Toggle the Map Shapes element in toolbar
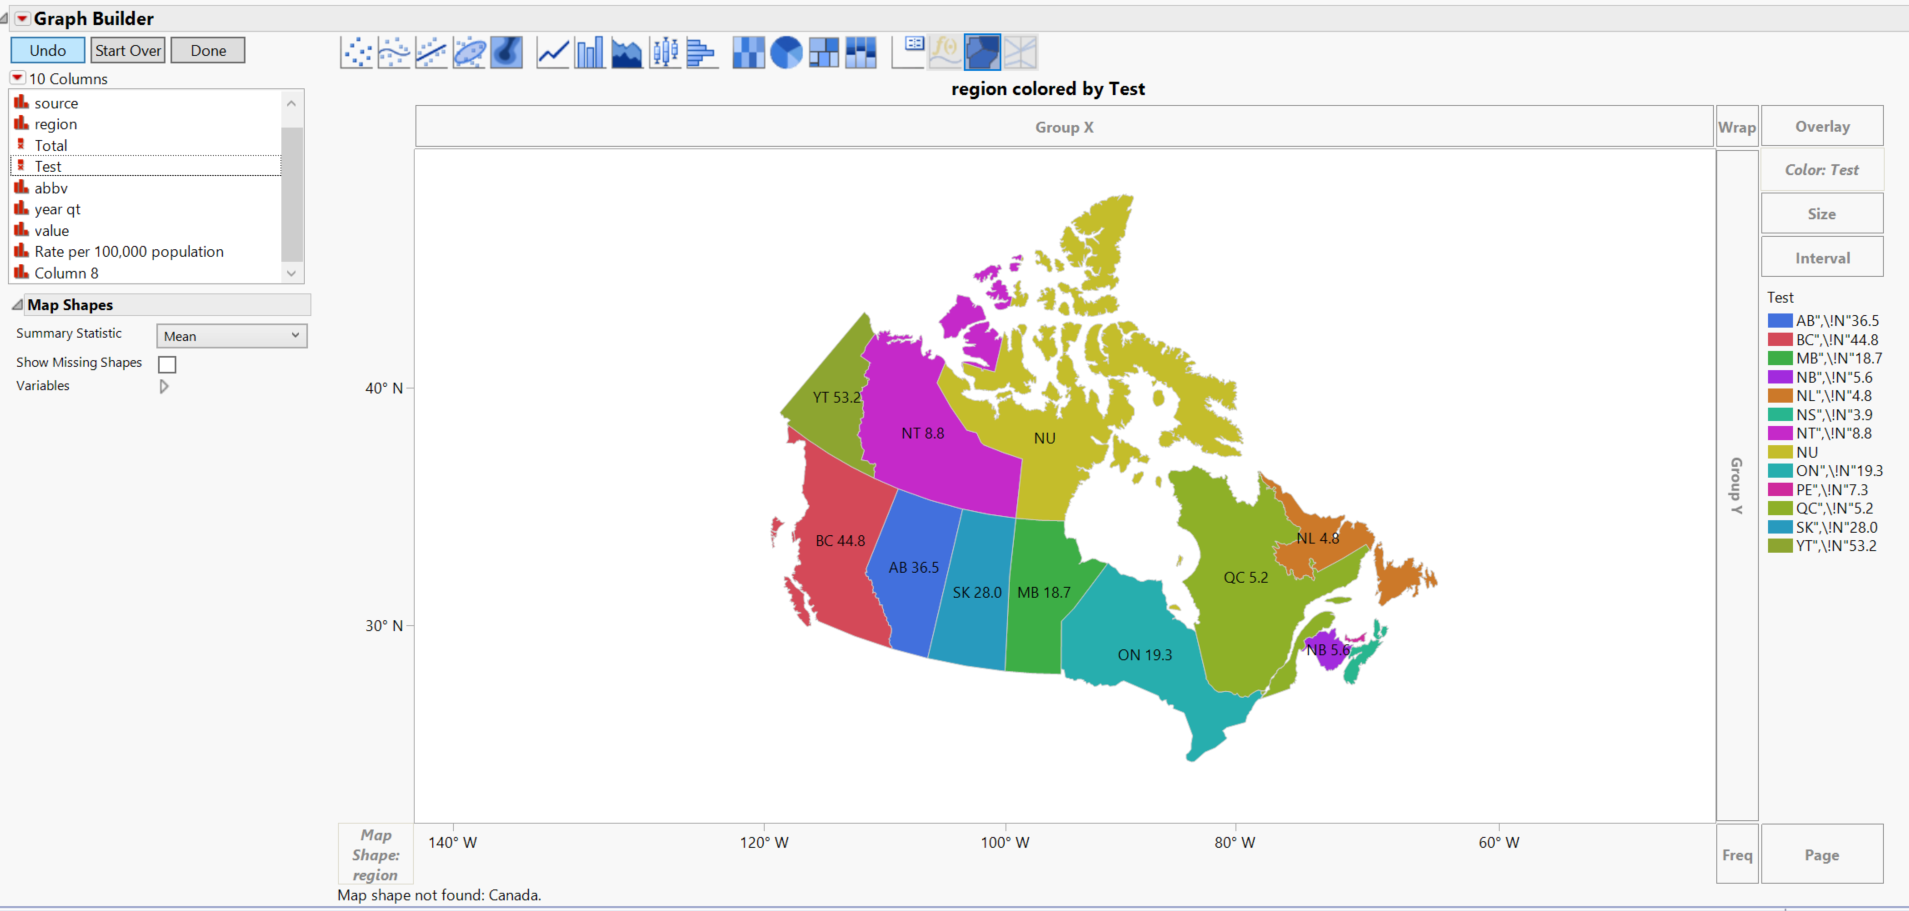The height and width of the screenshot is (911, 1909). pyautogui.click(x=982, y=51)
